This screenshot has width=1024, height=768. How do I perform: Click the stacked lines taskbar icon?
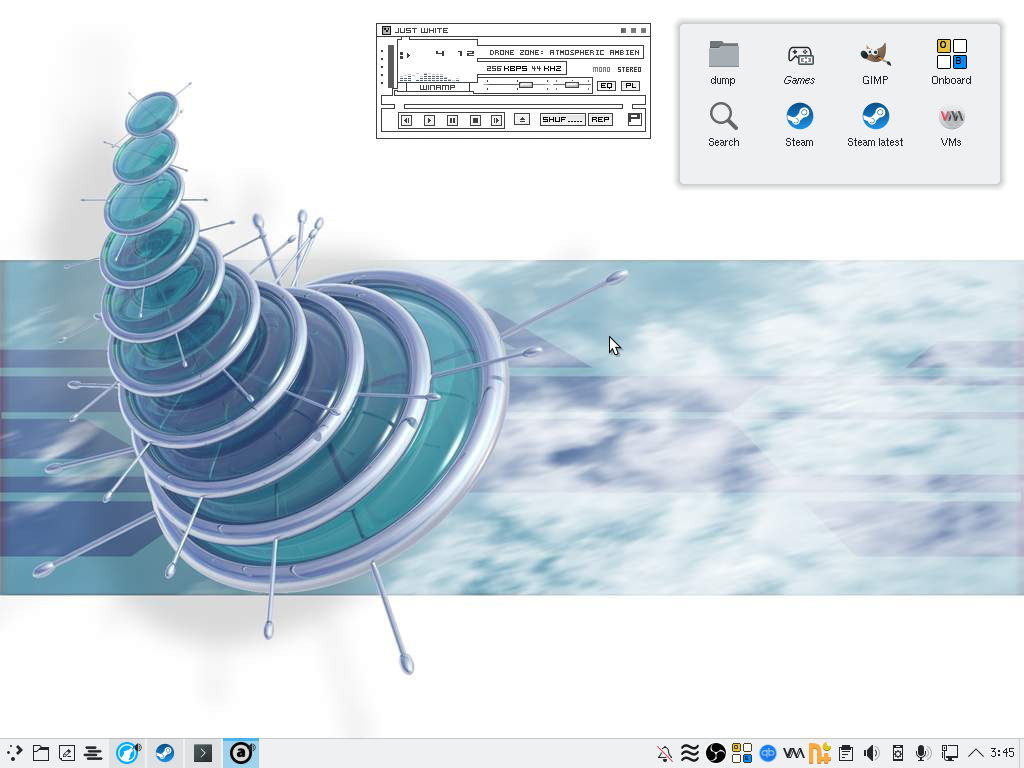(x=93, y=753)
